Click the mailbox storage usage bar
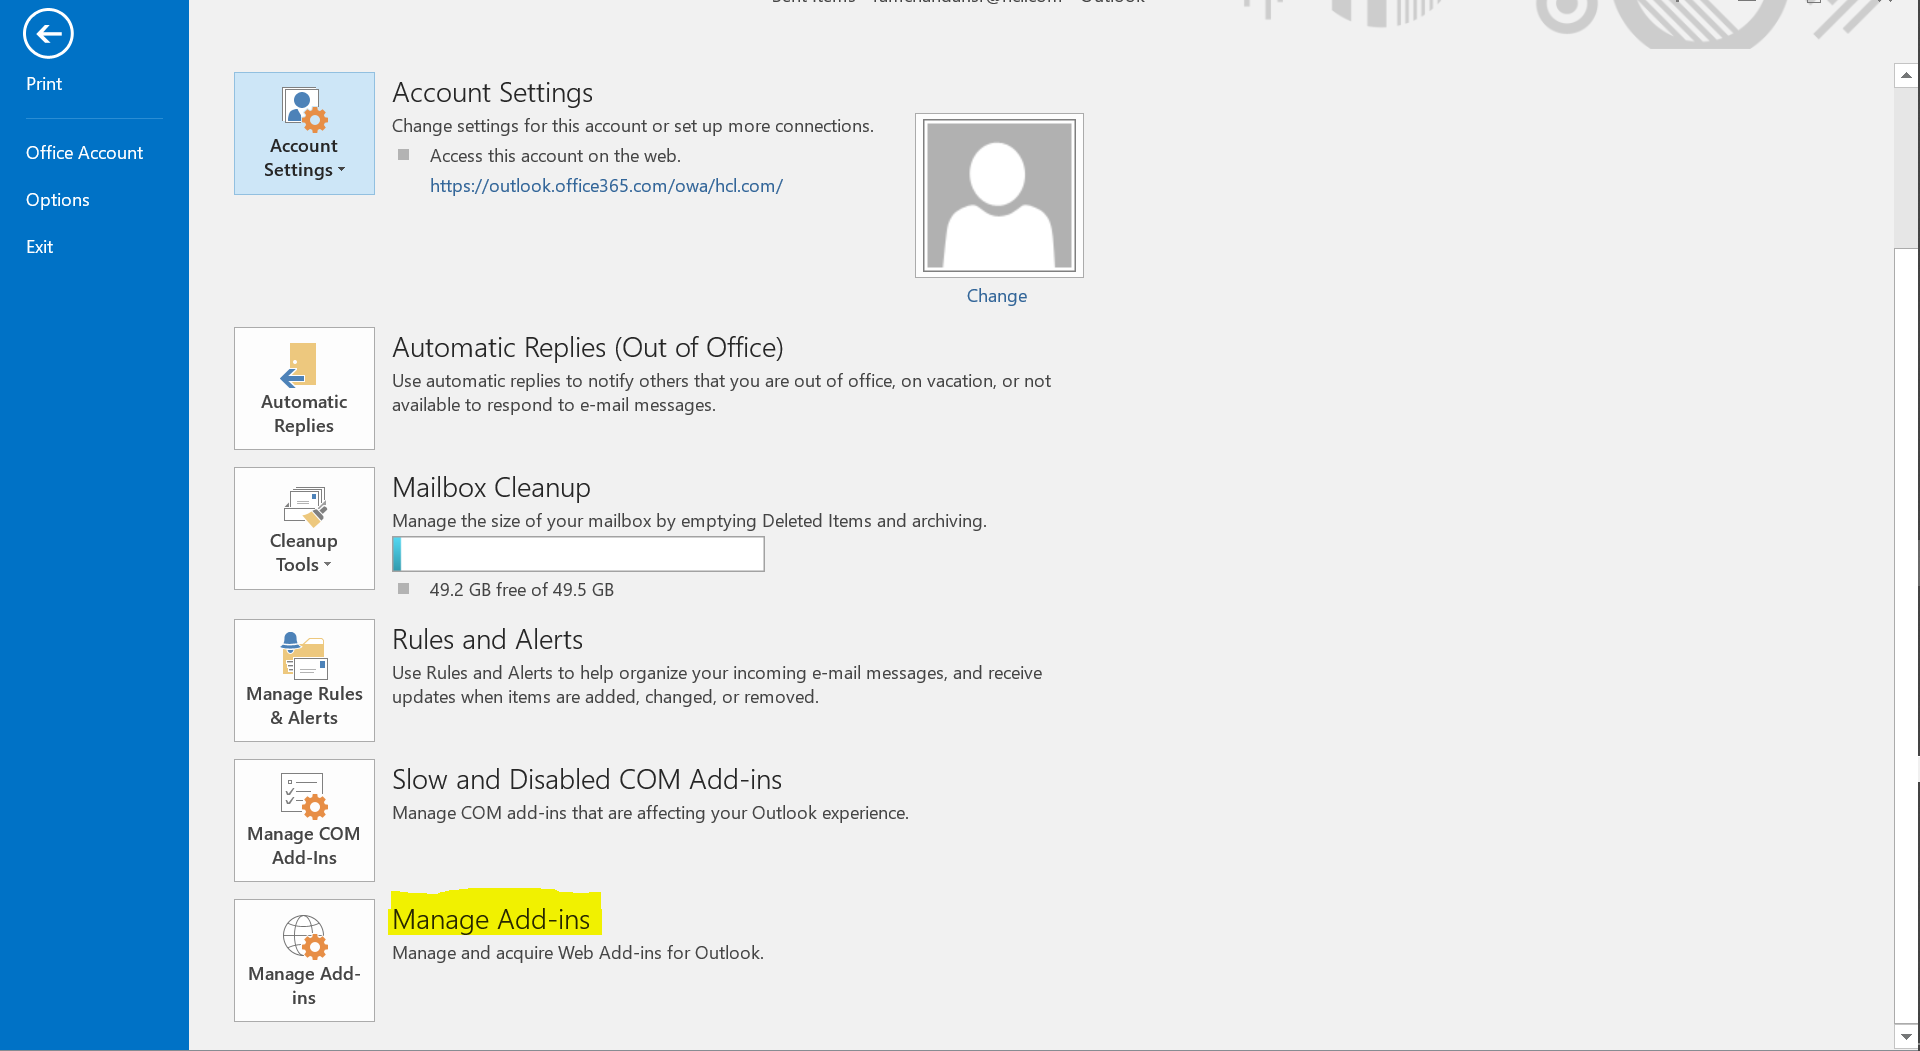 point(578,553)
